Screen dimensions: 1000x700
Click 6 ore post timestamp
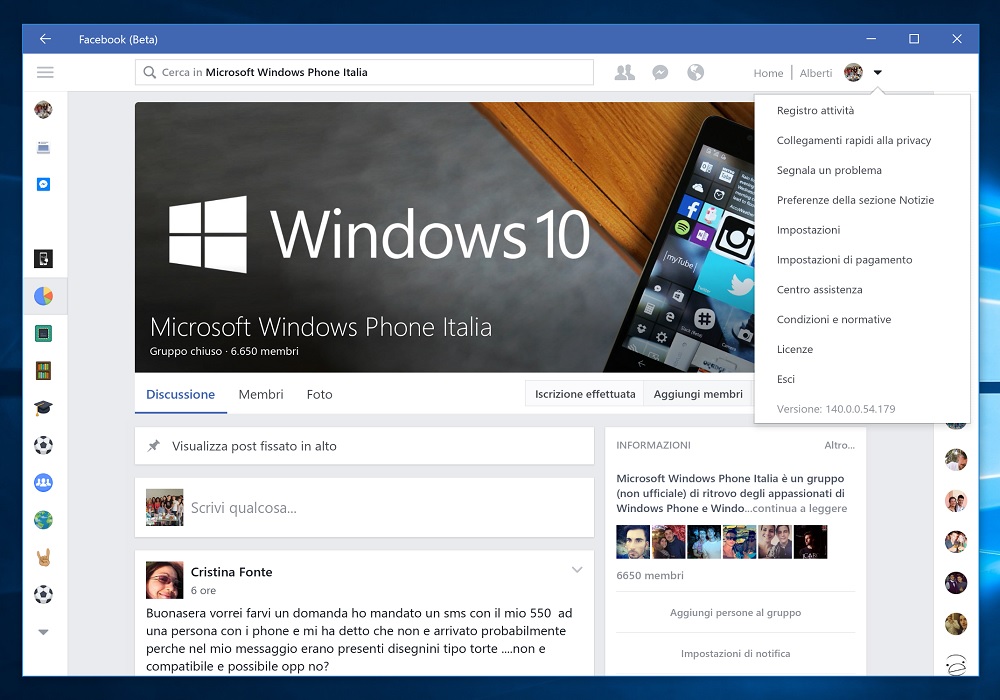[x=203, y=590]
